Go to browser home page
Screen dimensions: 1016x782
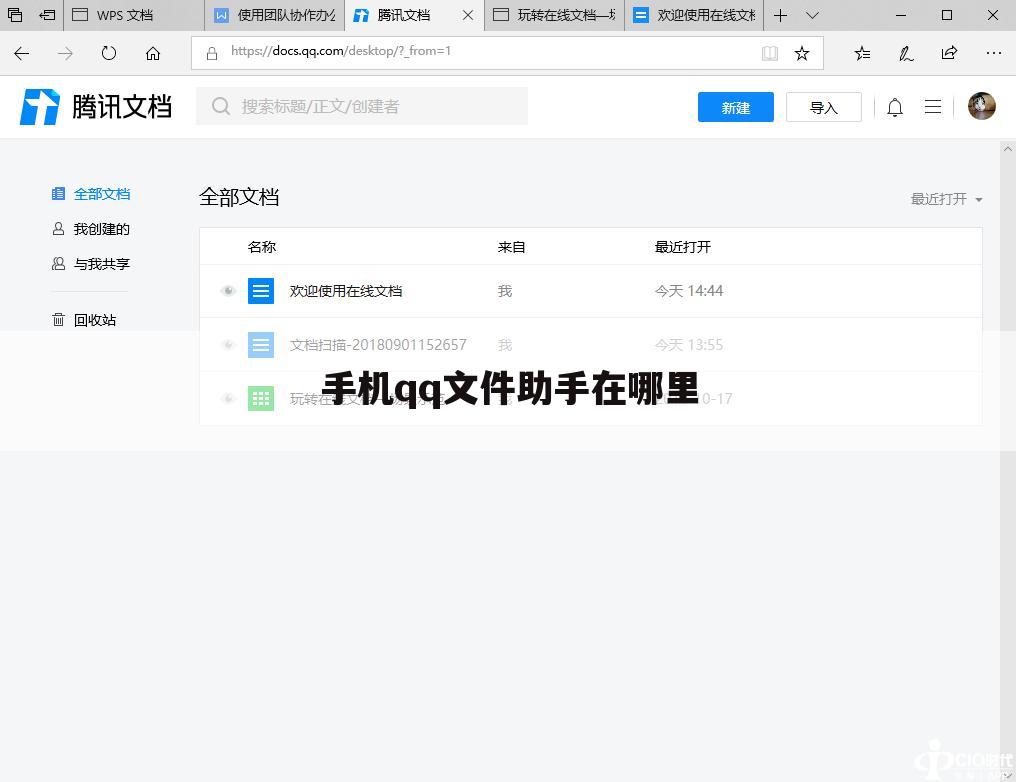click(153, 53)
